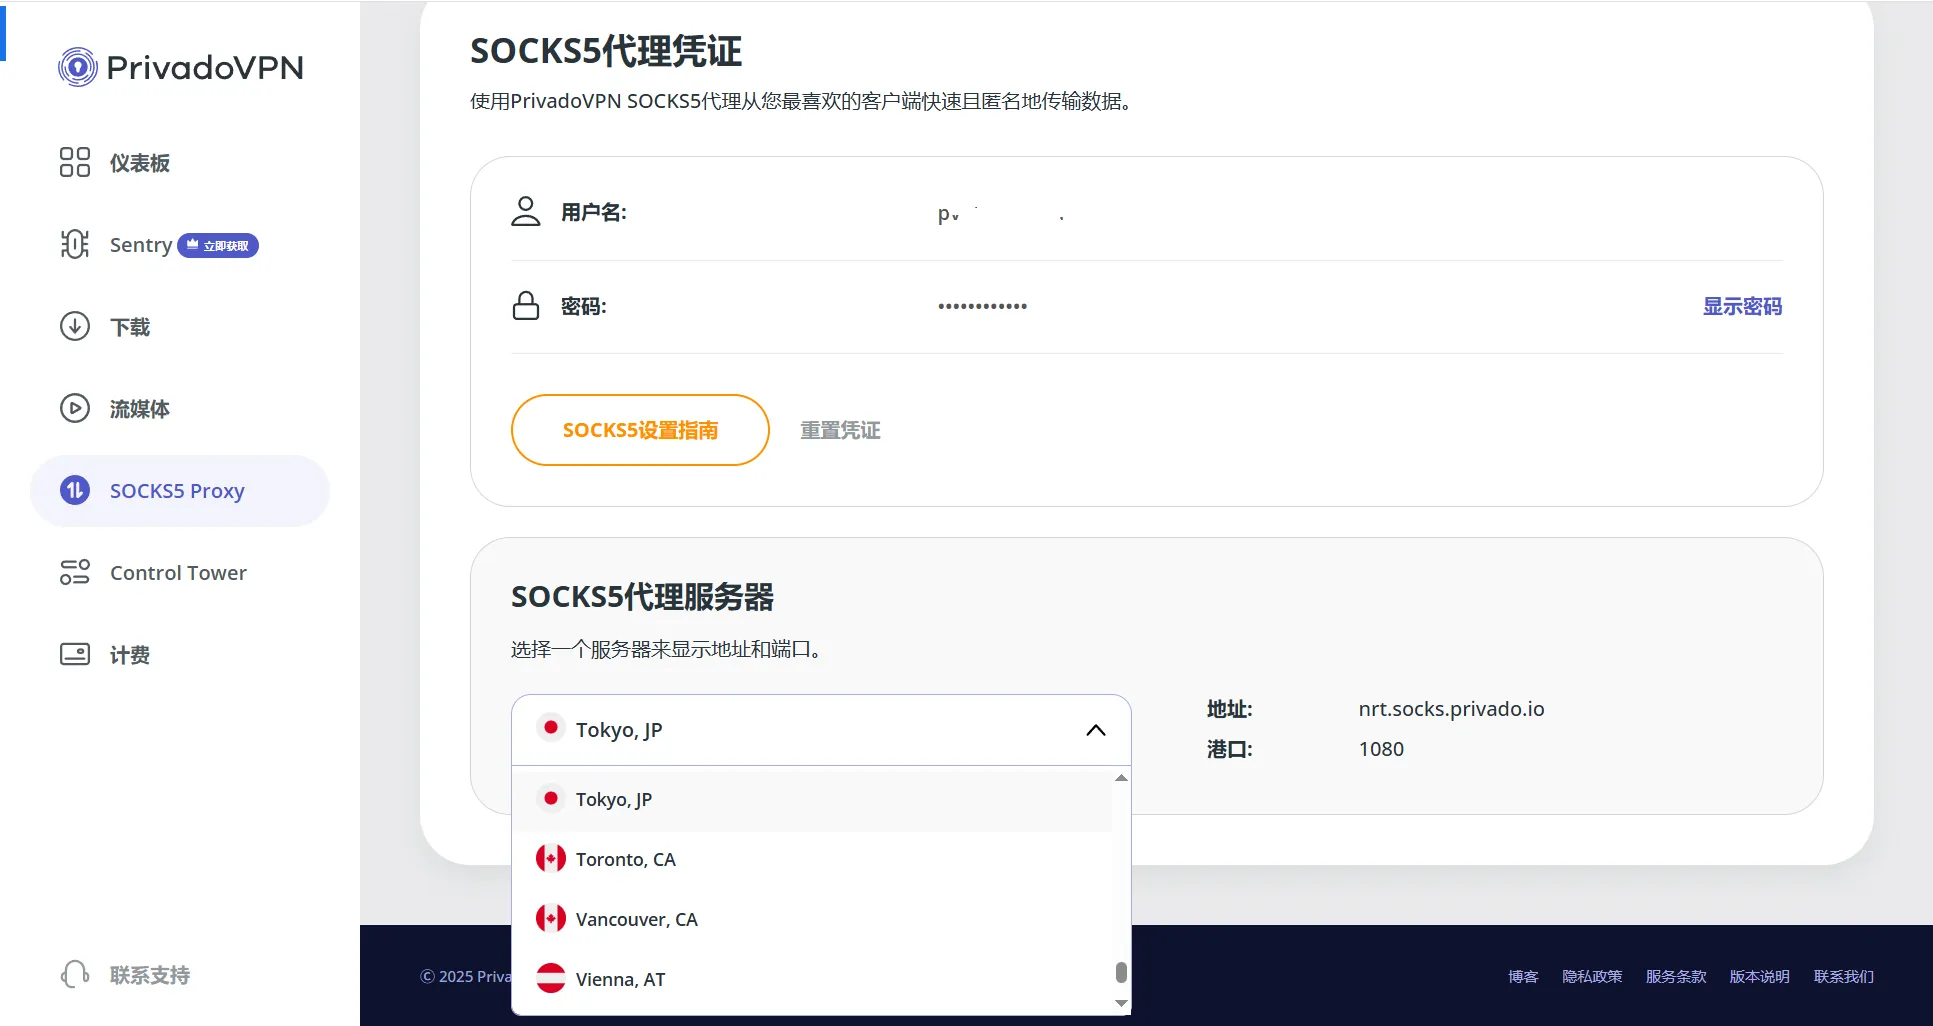Screen dimensions: 1933x1026
Task: Open the 流媒体 section
Action: [180, 408]
